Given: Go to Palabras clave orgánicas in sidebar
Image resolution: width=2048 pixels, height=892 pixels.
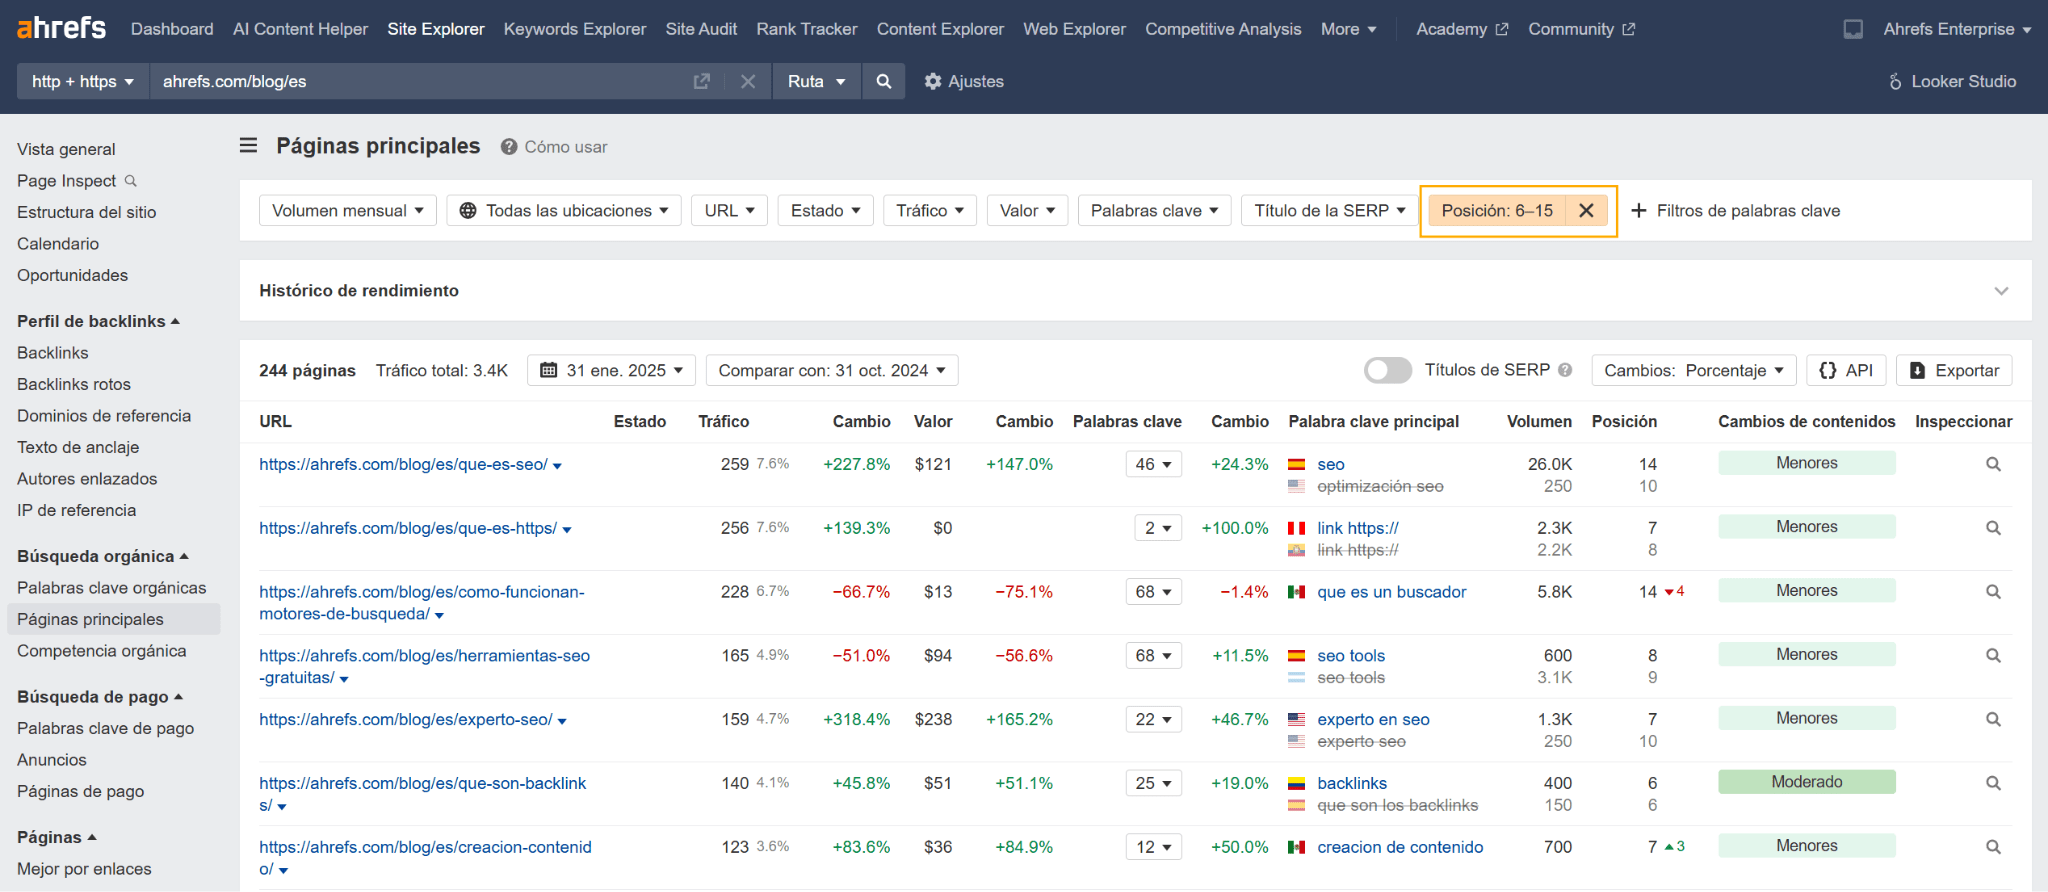Looking at the screenshot, I should point(111,588).
